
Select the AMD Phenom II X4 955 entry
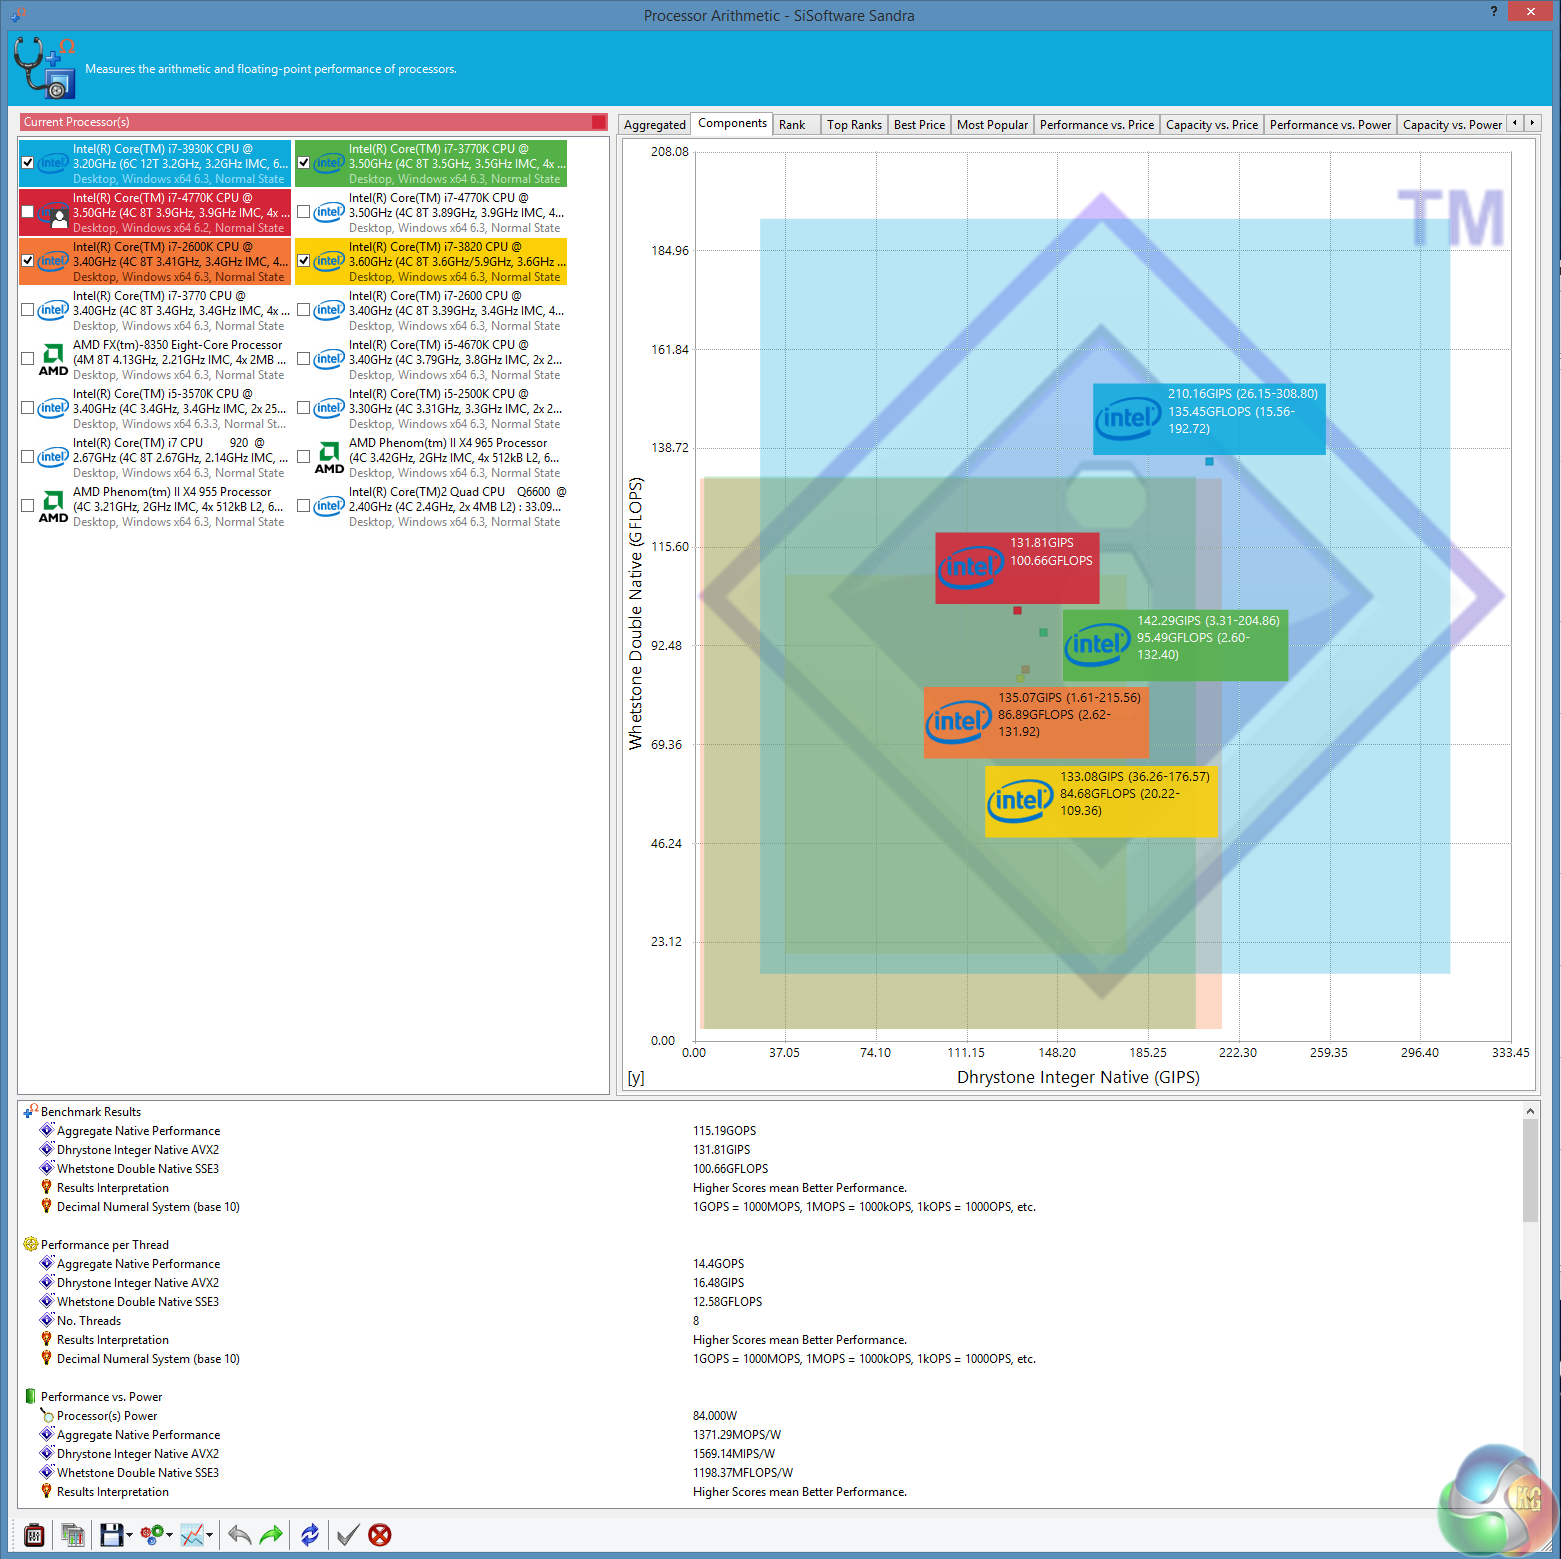coord(155,506)
